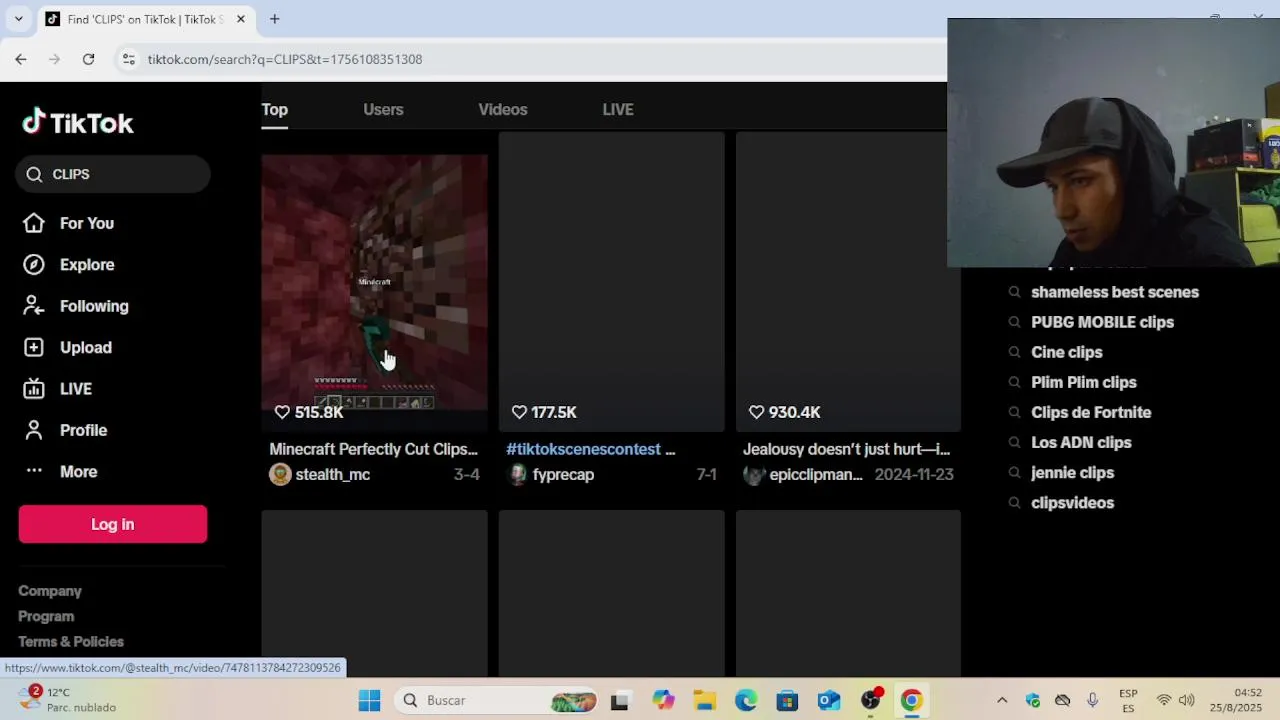Screen dimensions: 1280x720
Task: Open Microsoft Store from the taskbar
Action: pyautogui.click(x=787, y=700)
